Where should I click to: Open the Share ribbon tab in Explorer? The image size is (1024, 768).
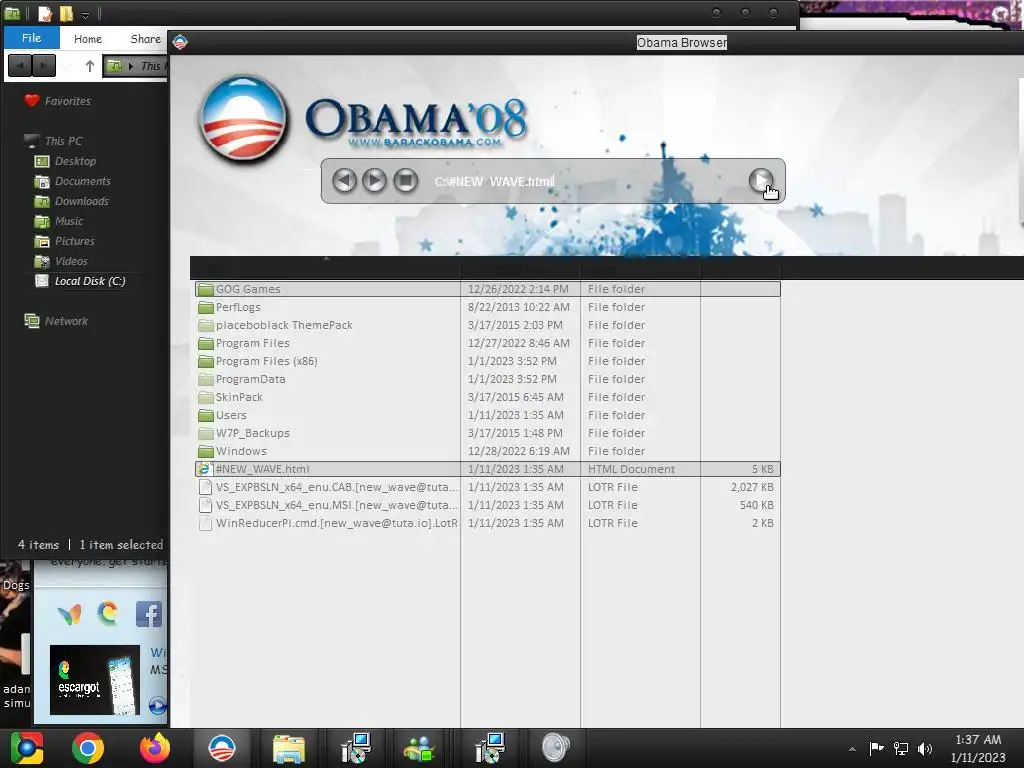(x=146, y=39)
